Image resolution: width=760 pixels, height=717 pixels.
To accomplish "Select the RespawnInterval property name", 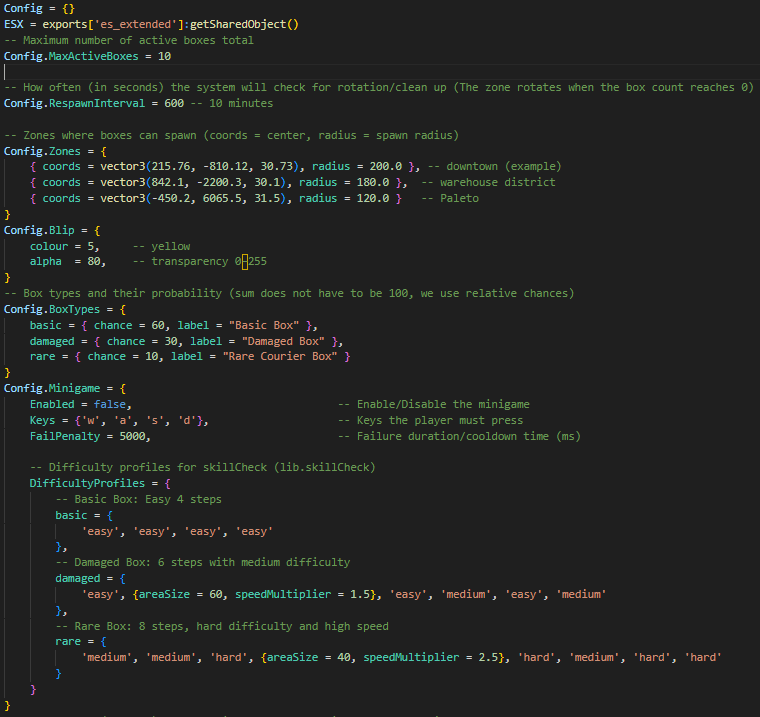I will (96, 103).
